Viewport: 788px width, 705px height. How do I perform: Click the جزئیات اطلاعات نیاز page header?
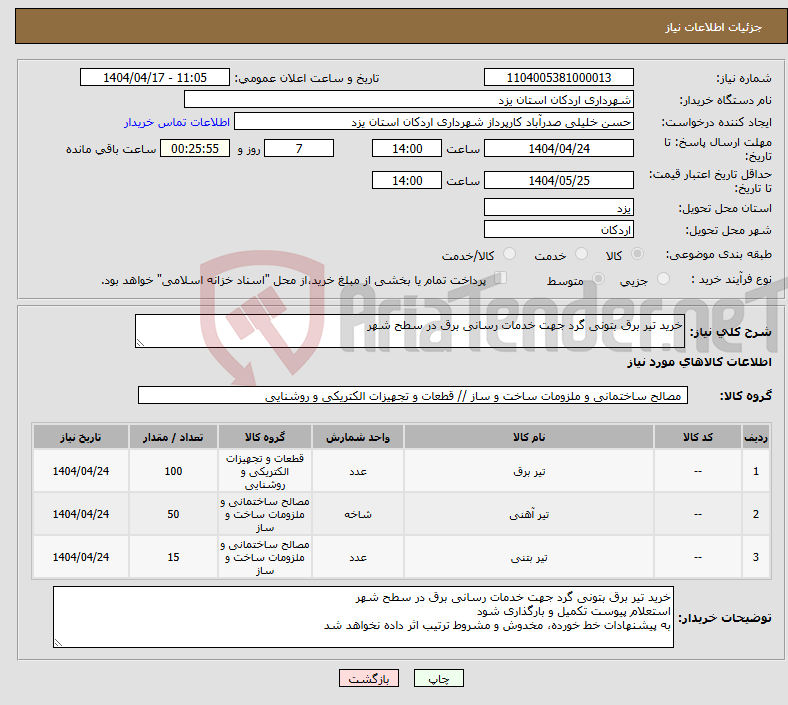point(713,27)
